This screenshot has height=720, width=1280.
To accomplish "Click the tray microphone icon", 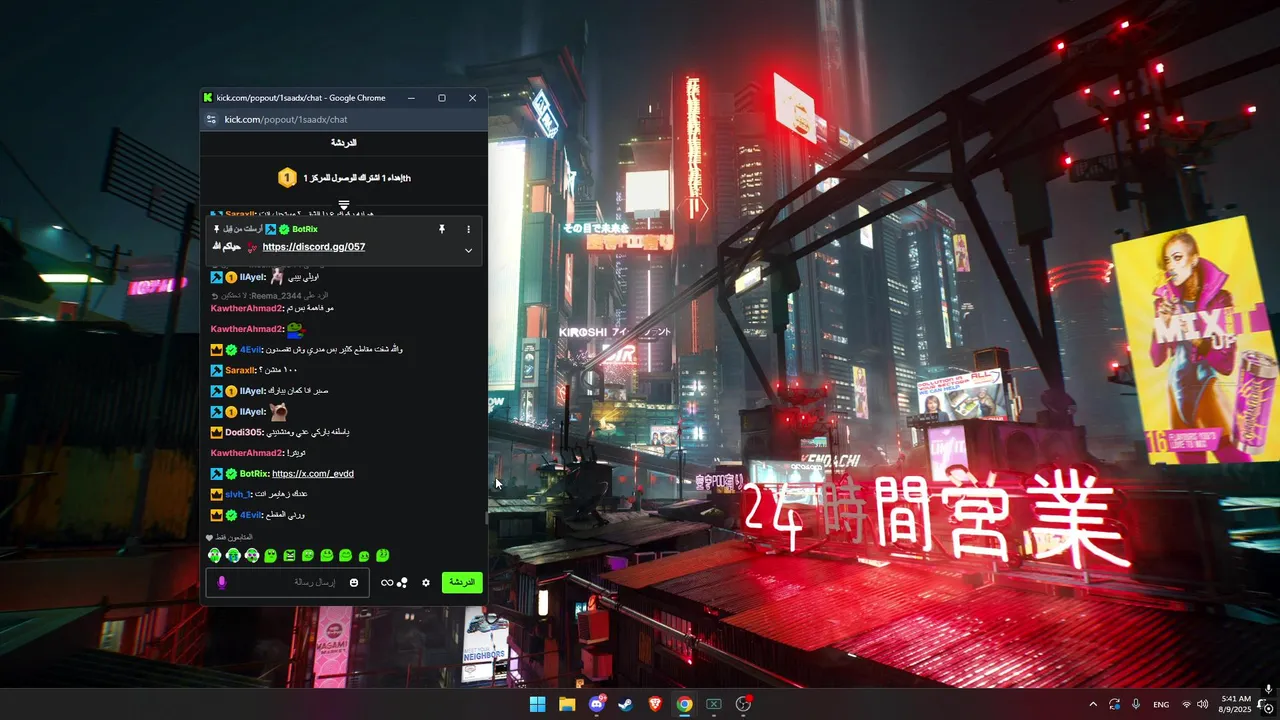I will (x=1136, y=704).
